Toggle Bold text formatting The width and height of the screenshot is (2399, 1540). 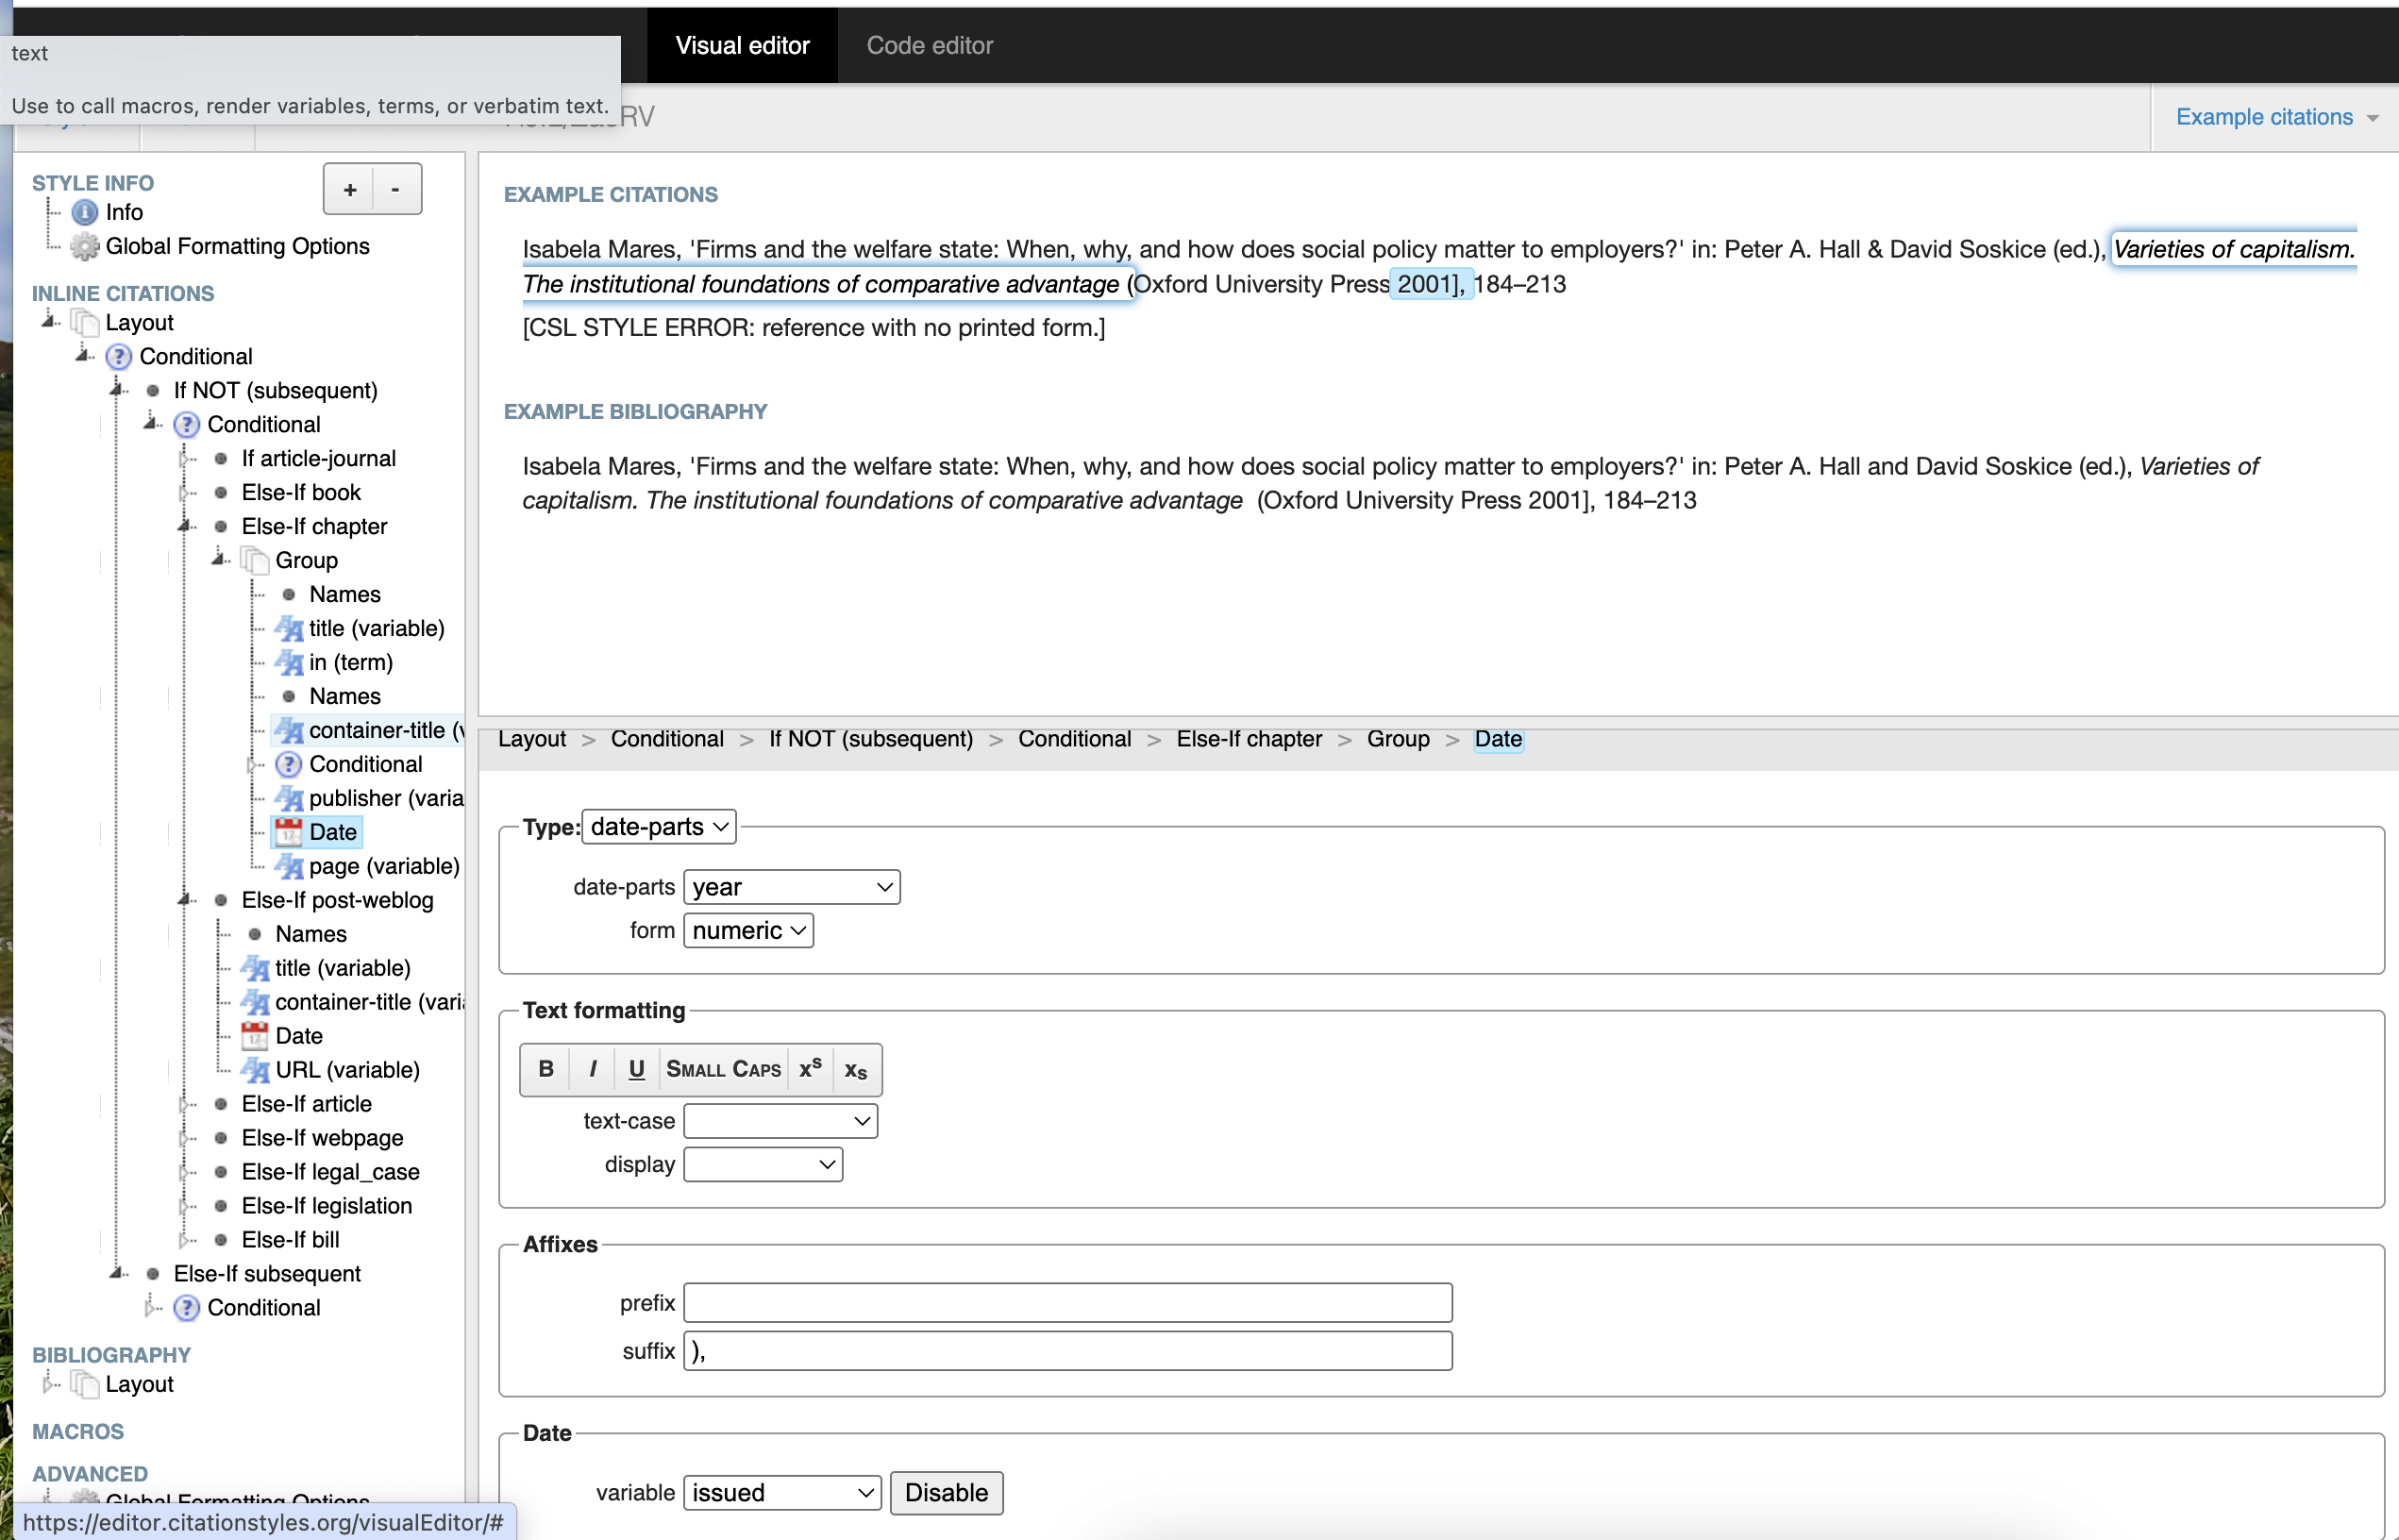point(546,1069)
